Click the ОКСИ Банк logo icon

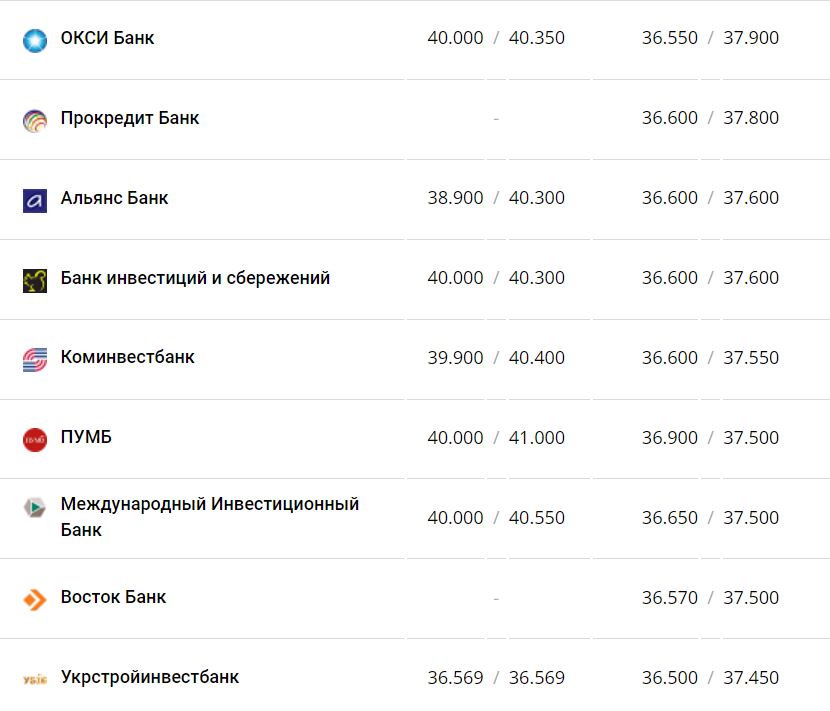click(x=35, y=40)
